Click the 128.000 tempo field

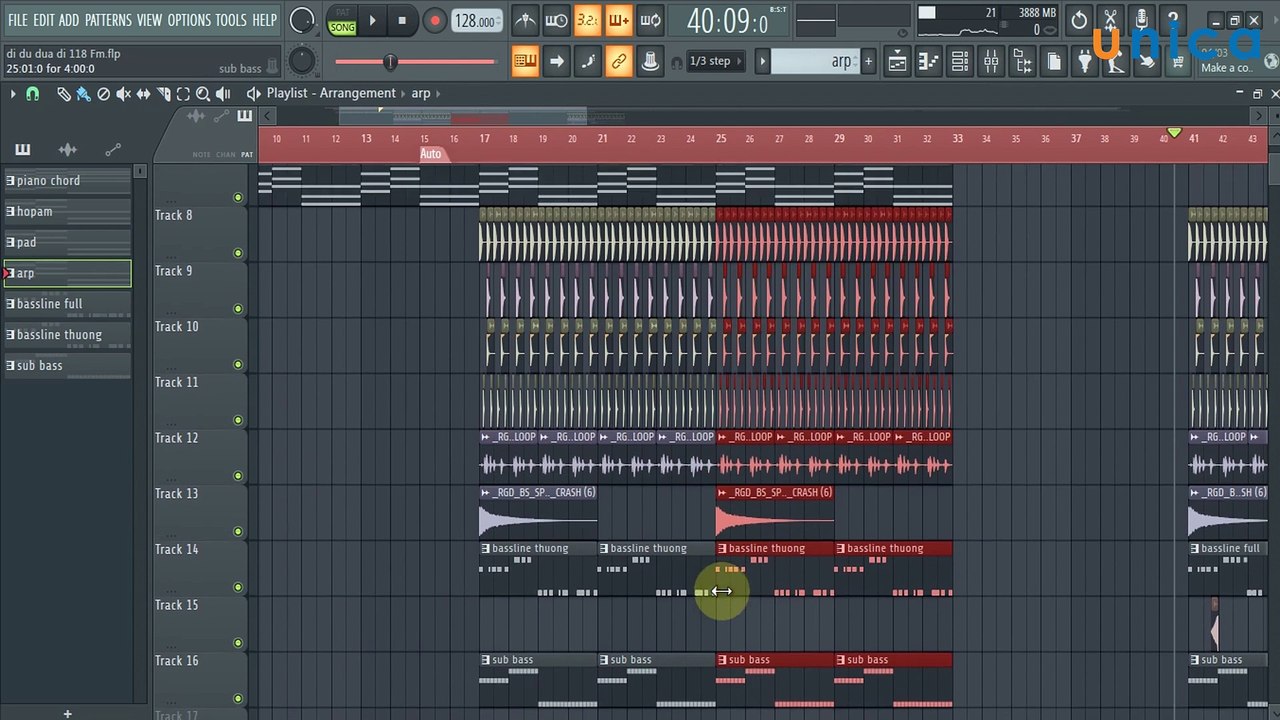click(477, 21)
